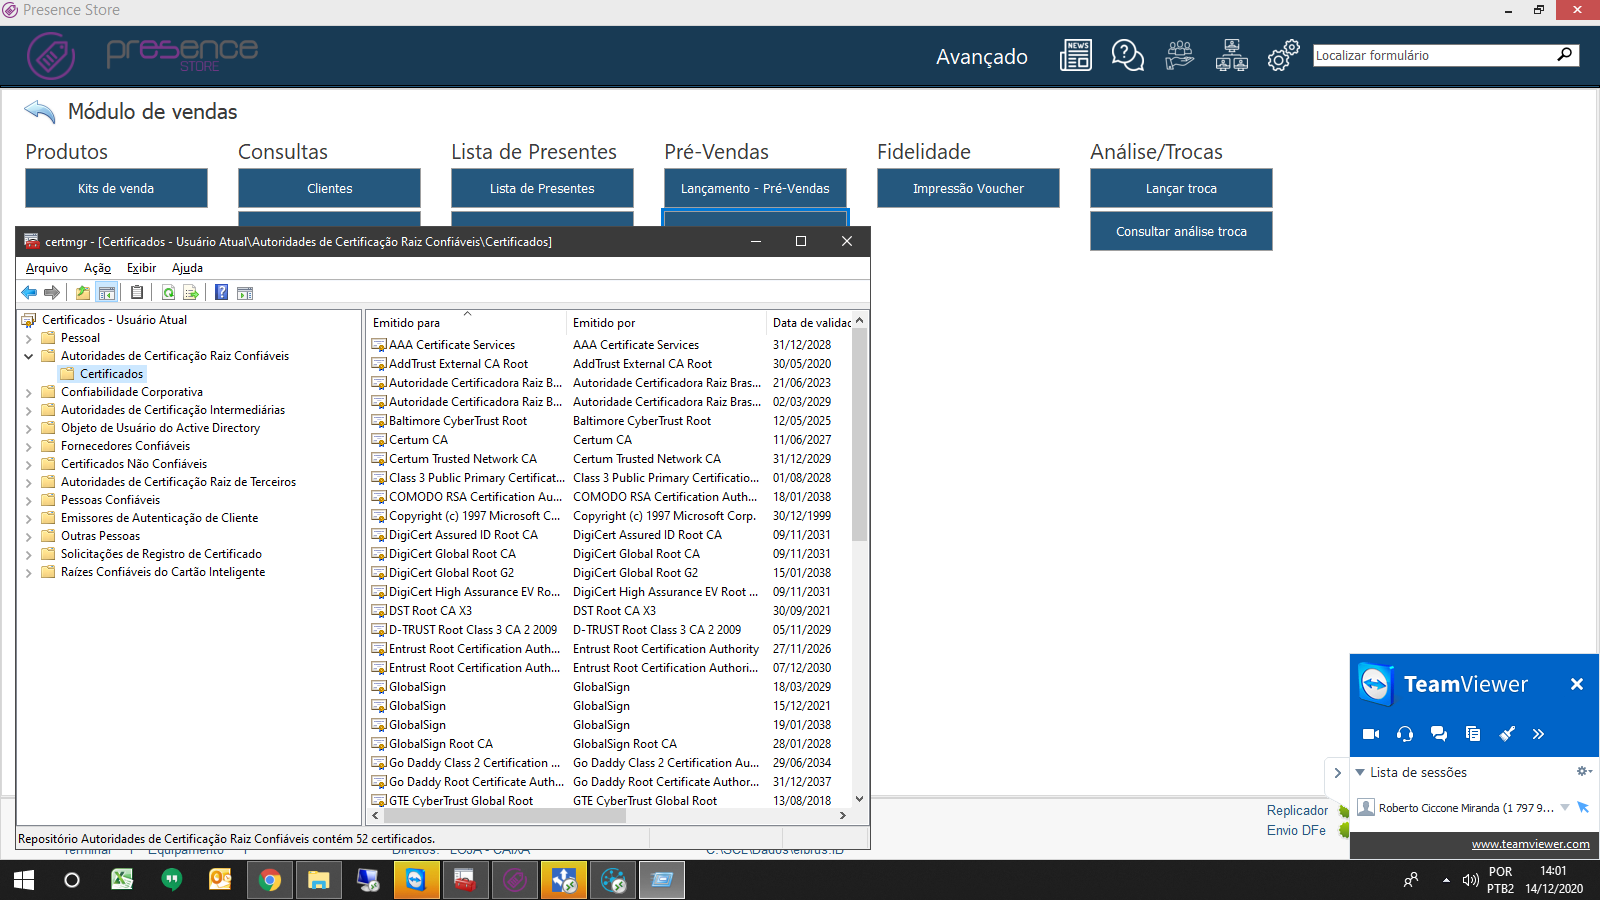Click the Kits de venda button
Image resolution: width=1600 pixels, height=900 pixels.
tap(116, 188)
